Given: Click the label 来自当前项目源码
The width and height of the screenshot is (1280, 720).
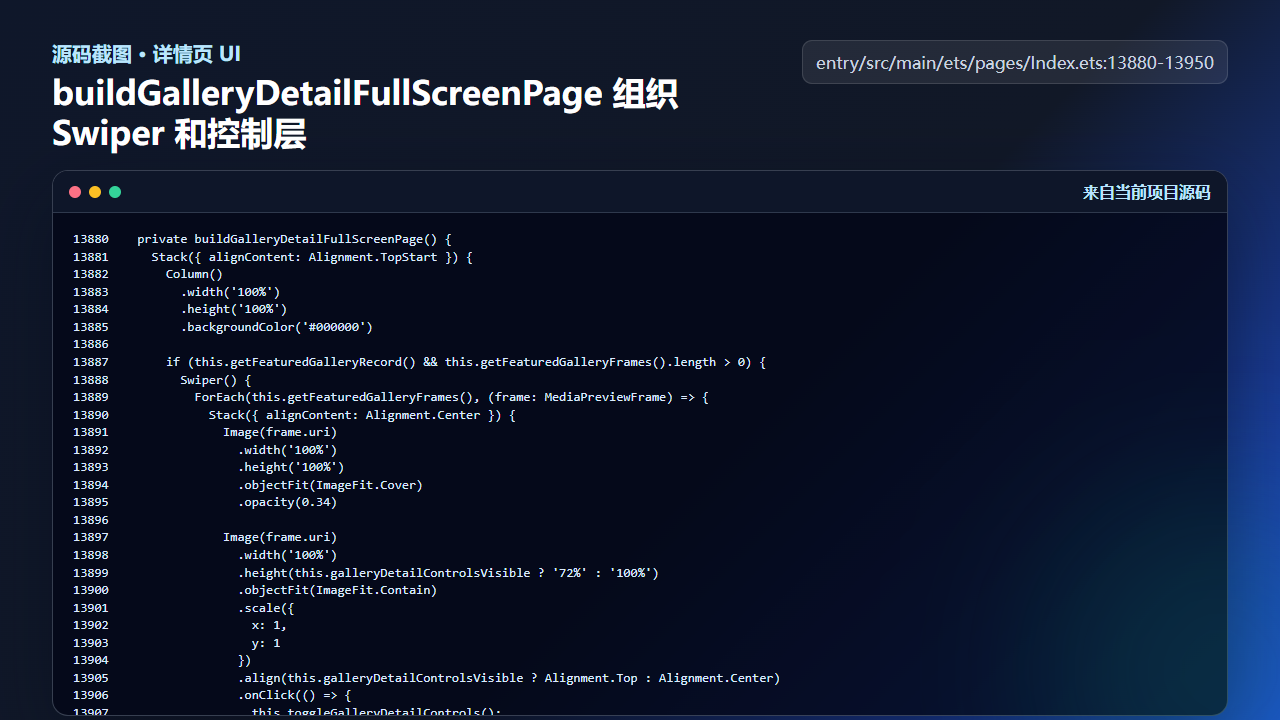Looking at the screenshot, I should (x=1146, y=192).
